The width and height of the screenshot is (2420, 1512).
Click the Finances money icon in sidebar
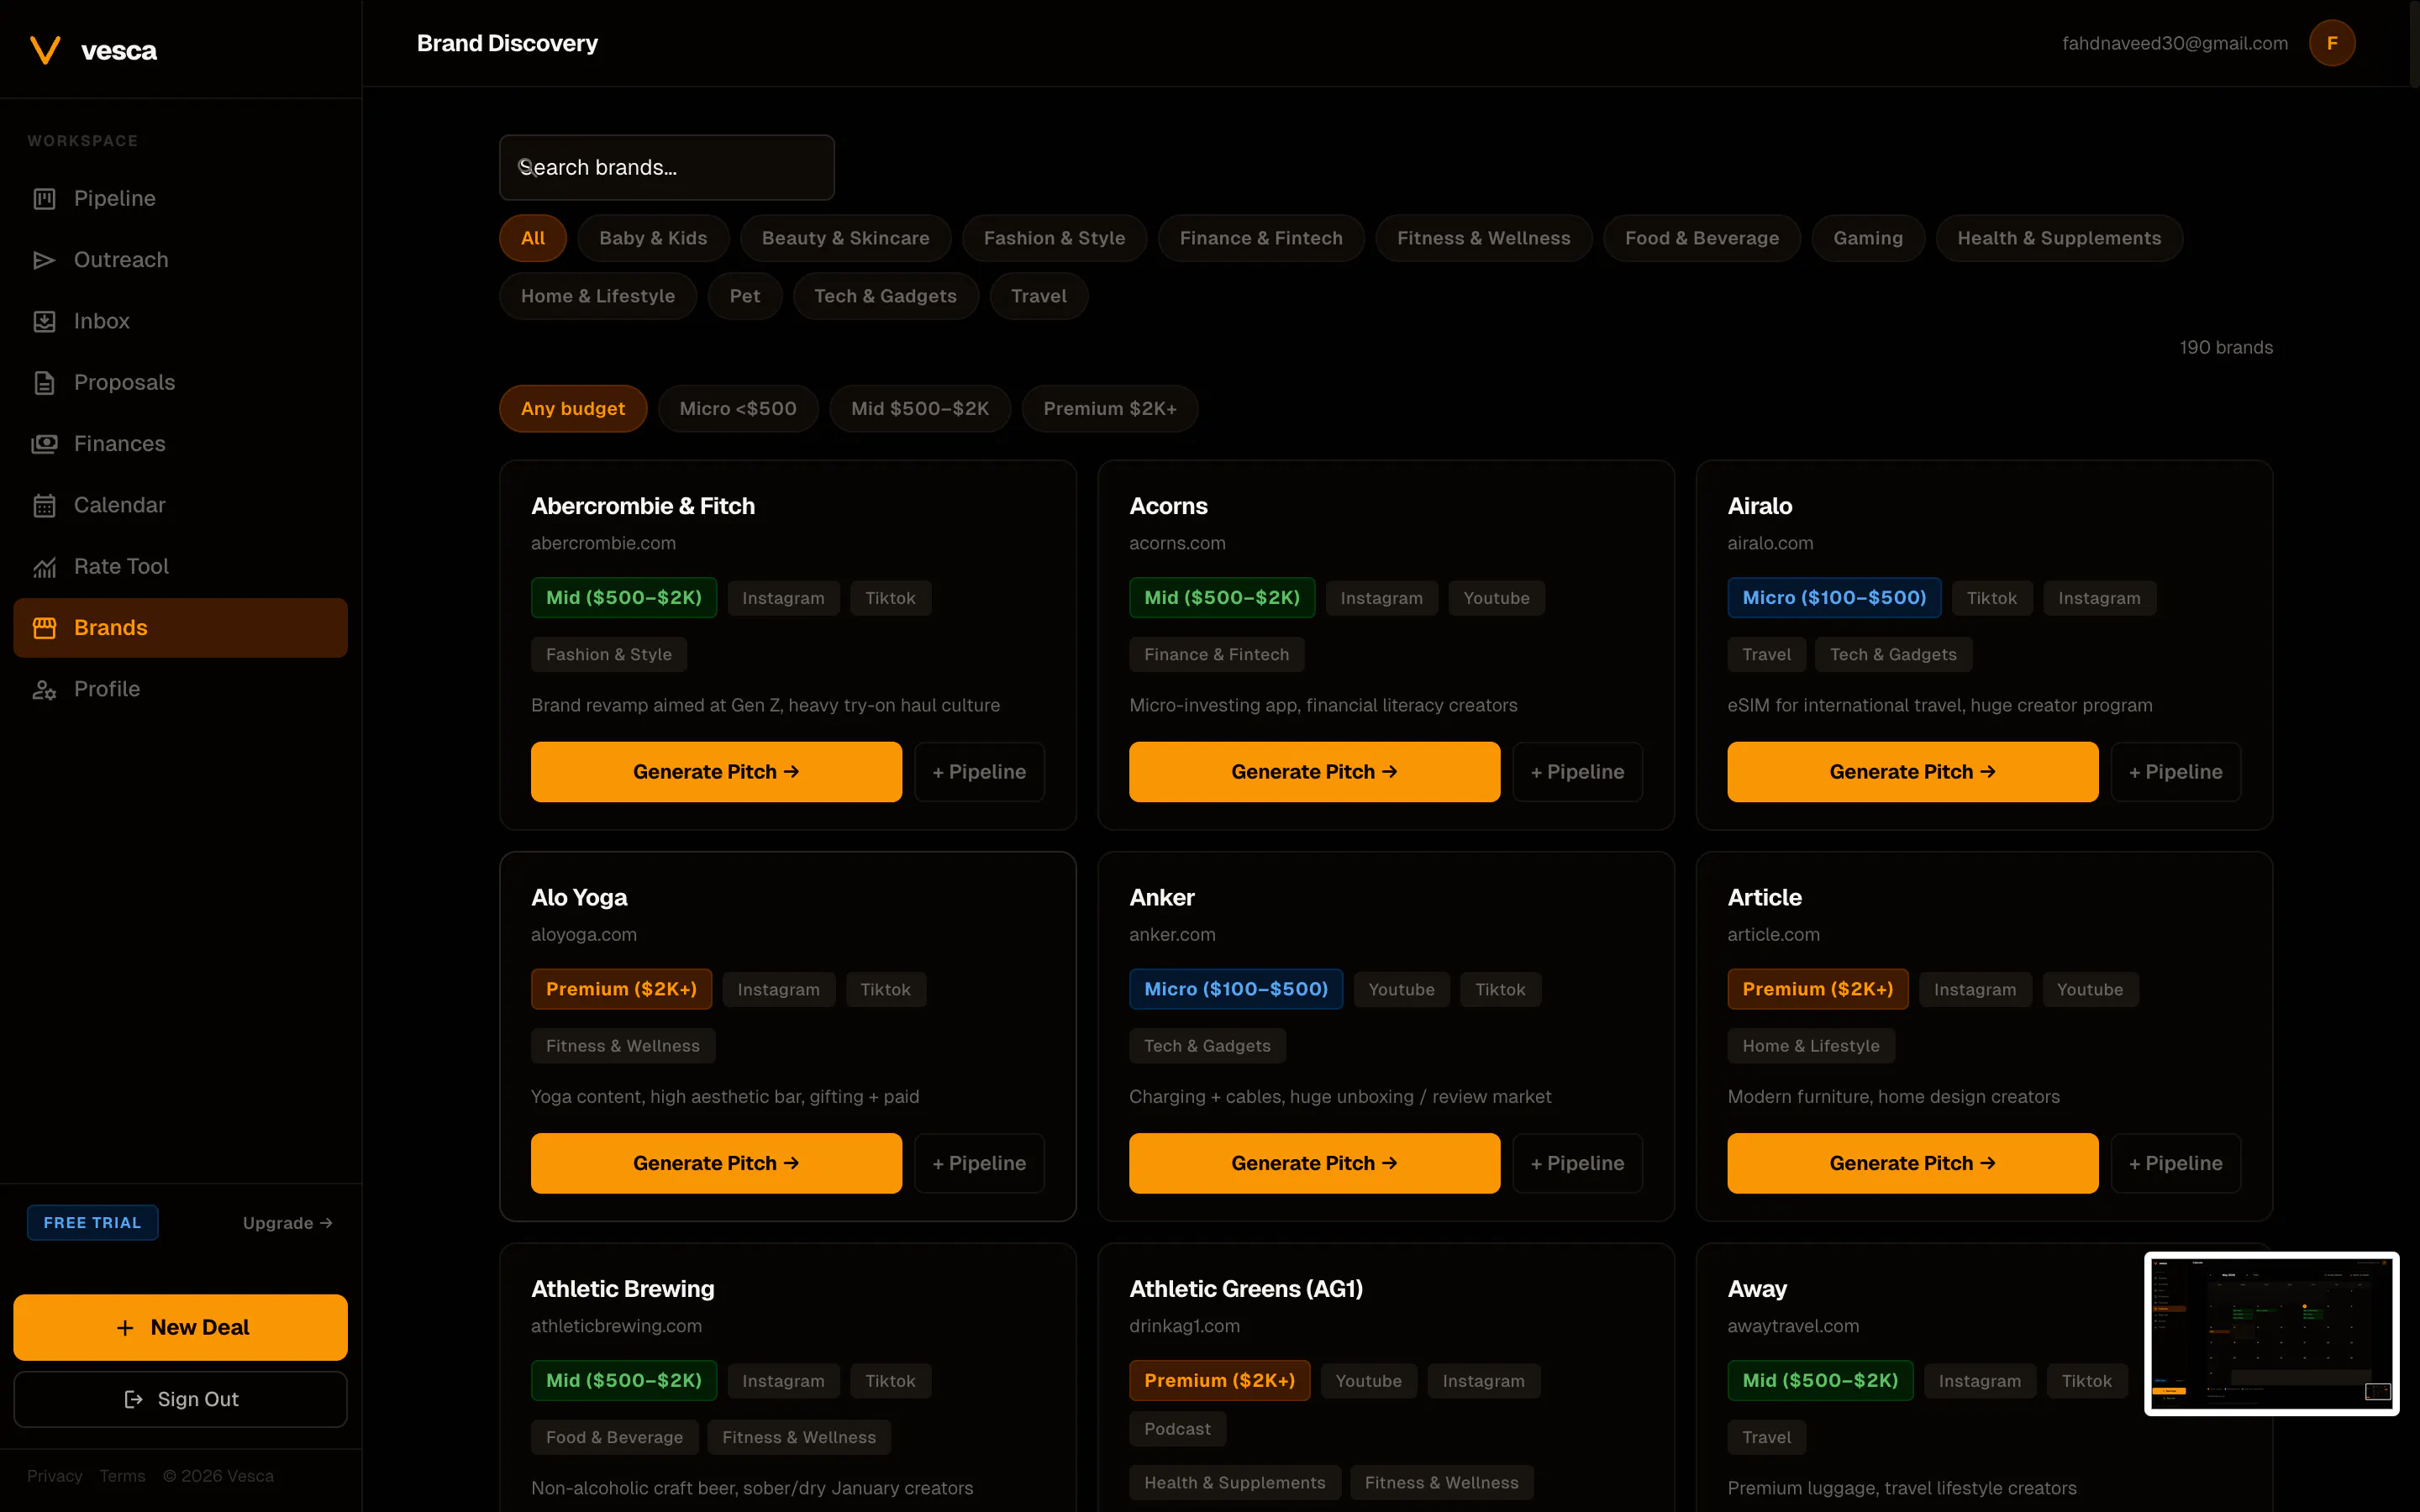[44, 444]
